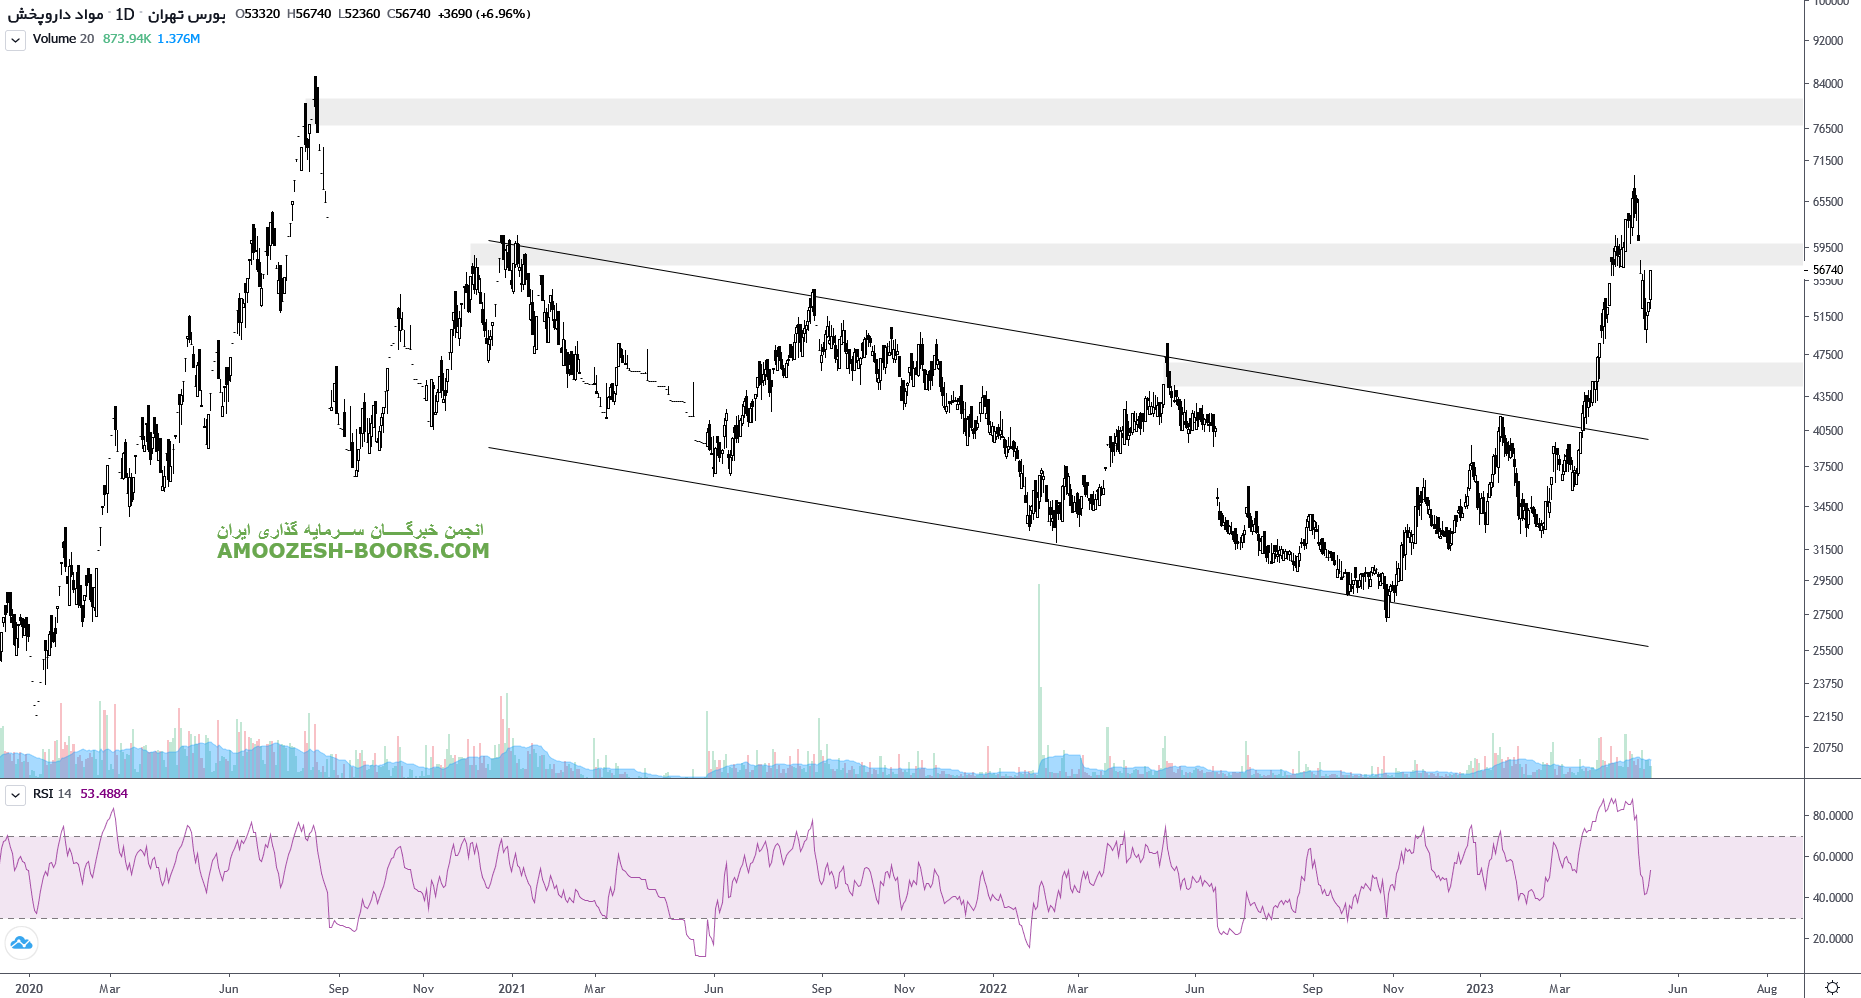Screen dimensions: 1861x998
Task: Open chart settings gear icon
Action: pyautogui.click(x=1832, y=987)
